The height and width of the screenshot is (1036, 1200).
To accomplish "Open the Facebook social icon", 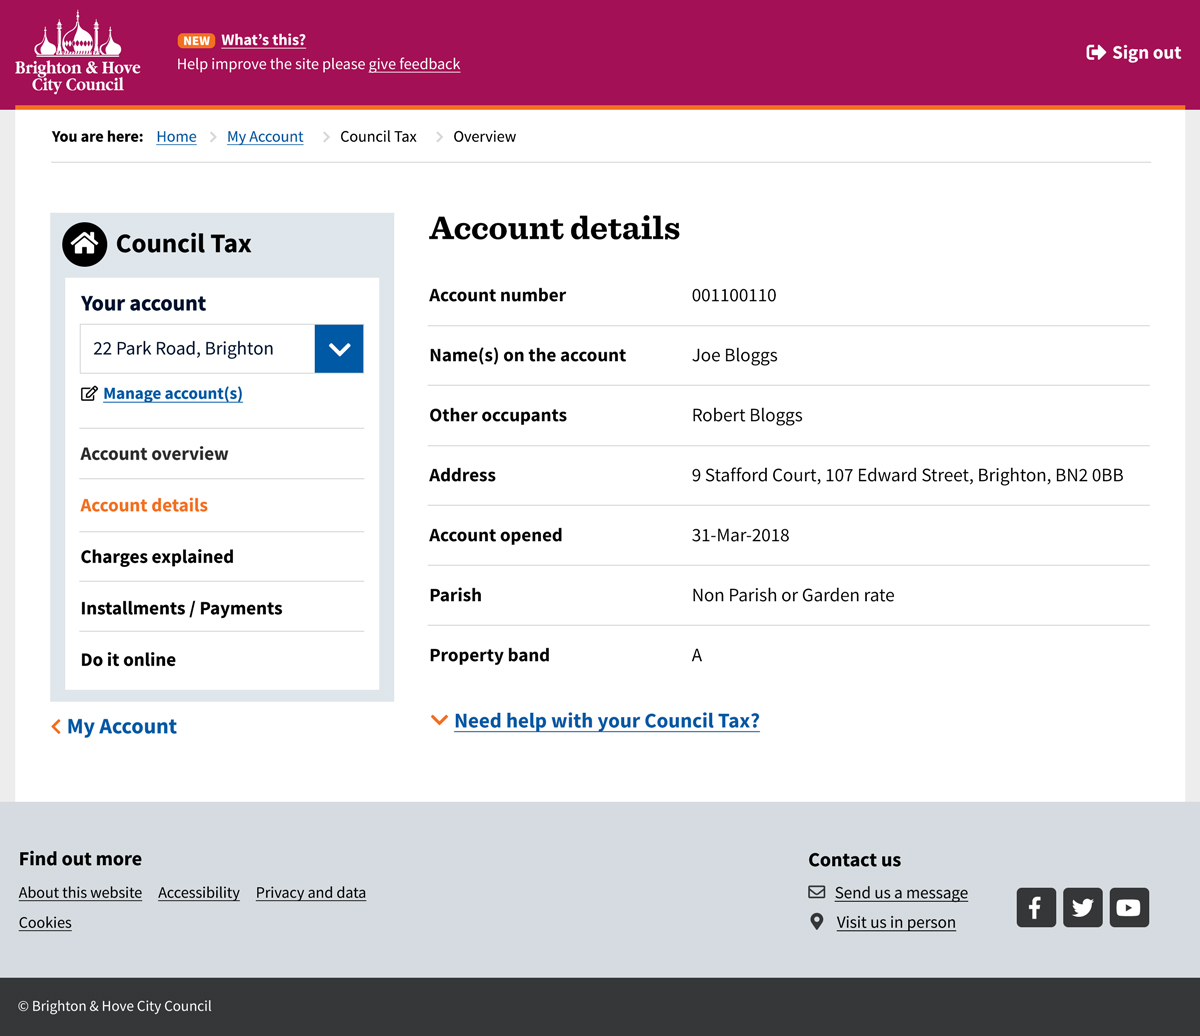I will coord(1036,908).
